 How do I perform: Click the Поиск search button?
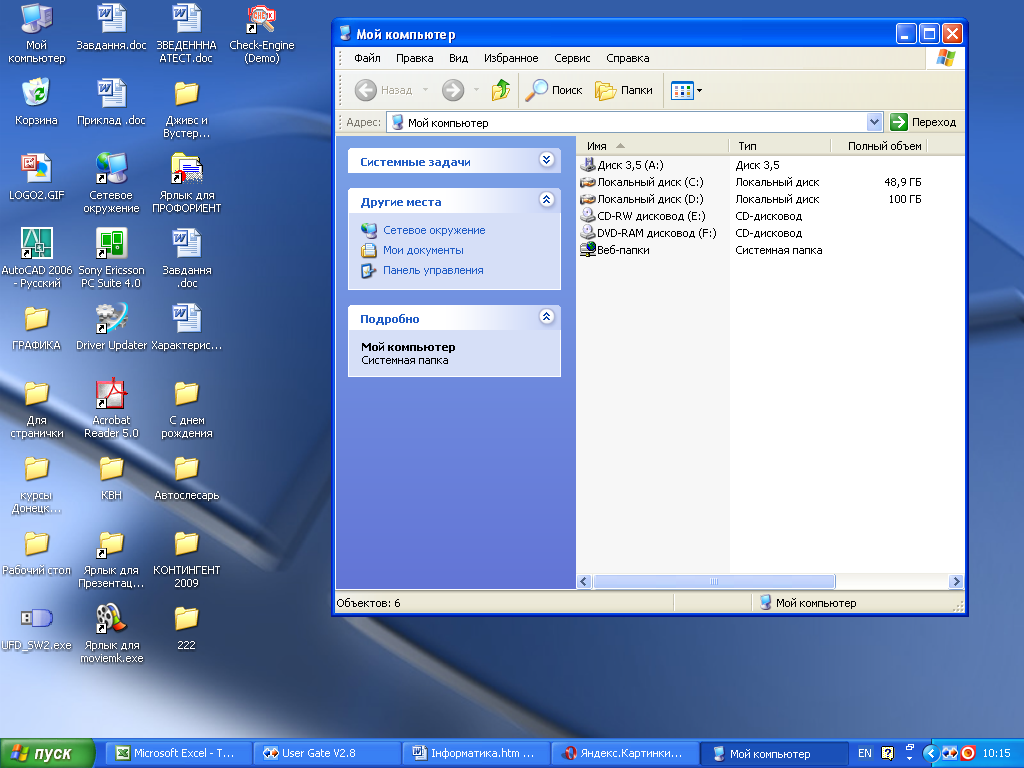point(554,90)
